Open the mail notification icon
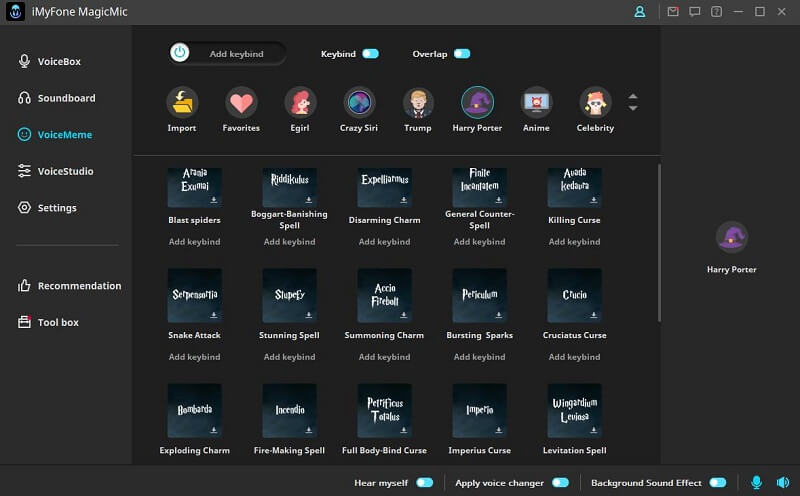 pos(673,12)
